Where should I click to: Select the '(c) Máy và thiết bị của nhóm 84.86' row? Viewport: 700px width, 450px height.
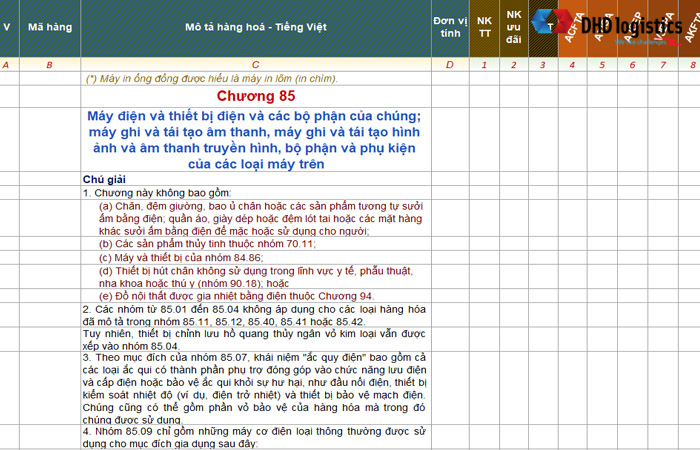tap(256, 258)
